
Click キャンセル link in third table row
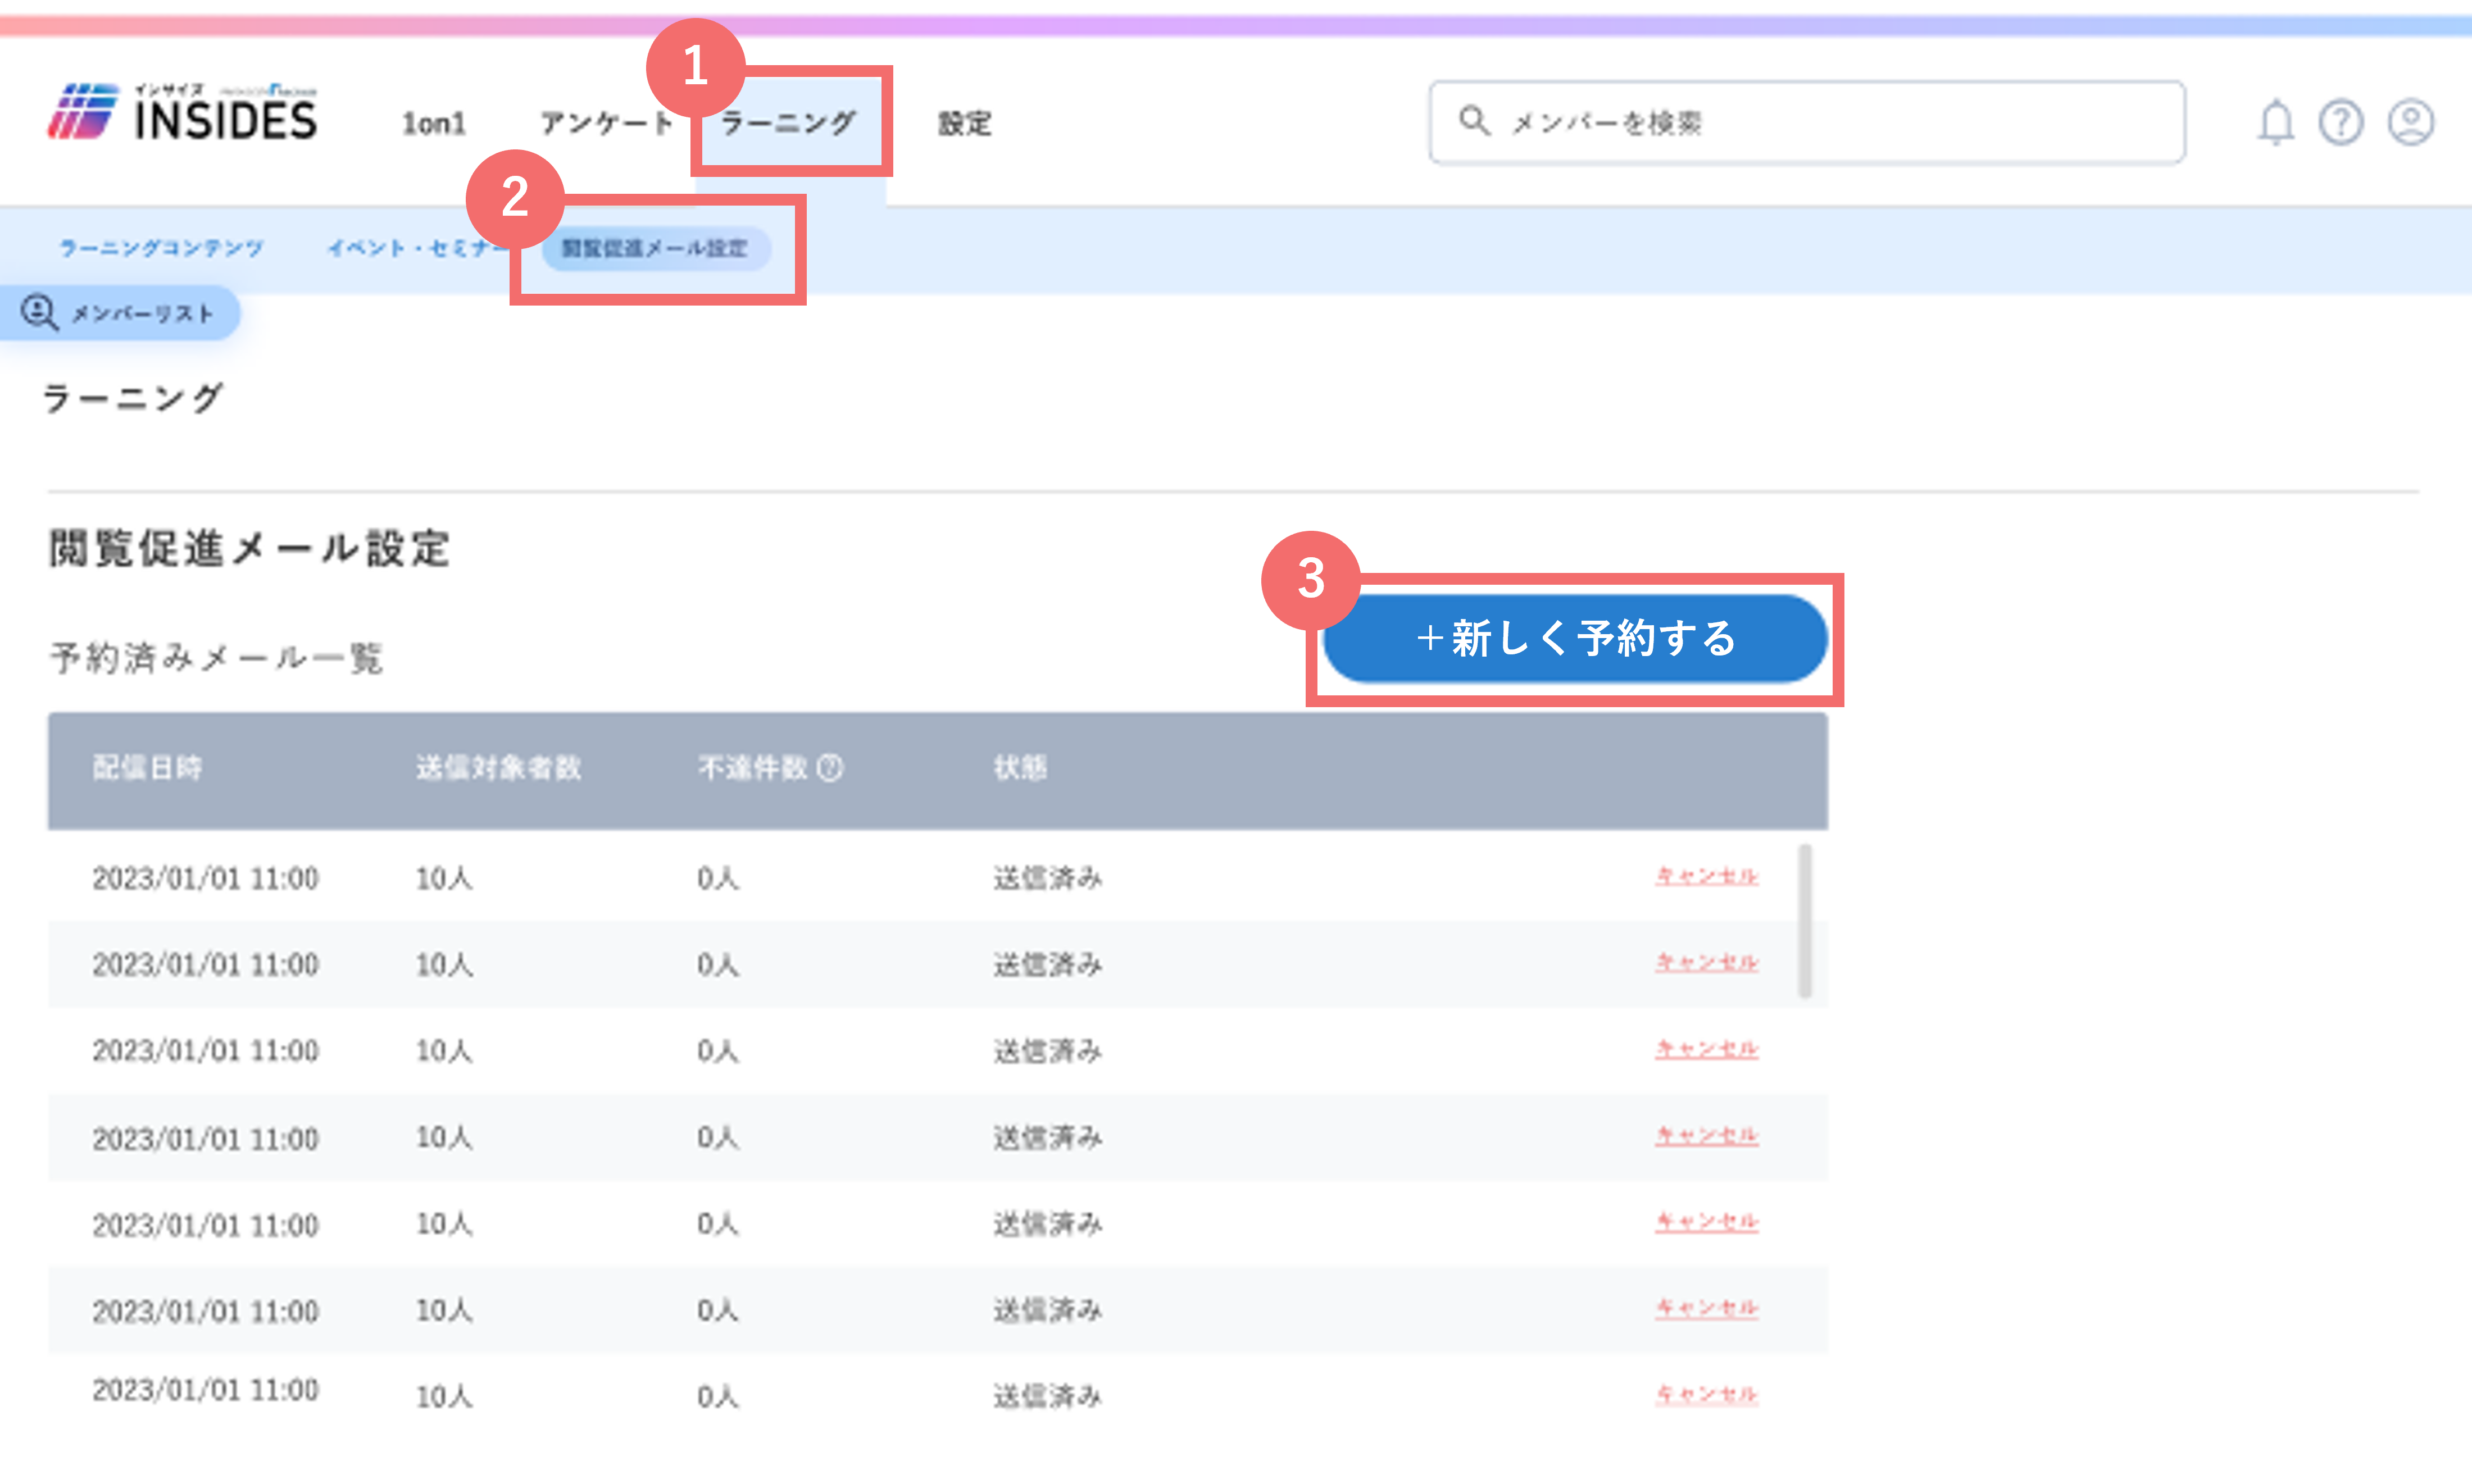coord(1706,1050)
